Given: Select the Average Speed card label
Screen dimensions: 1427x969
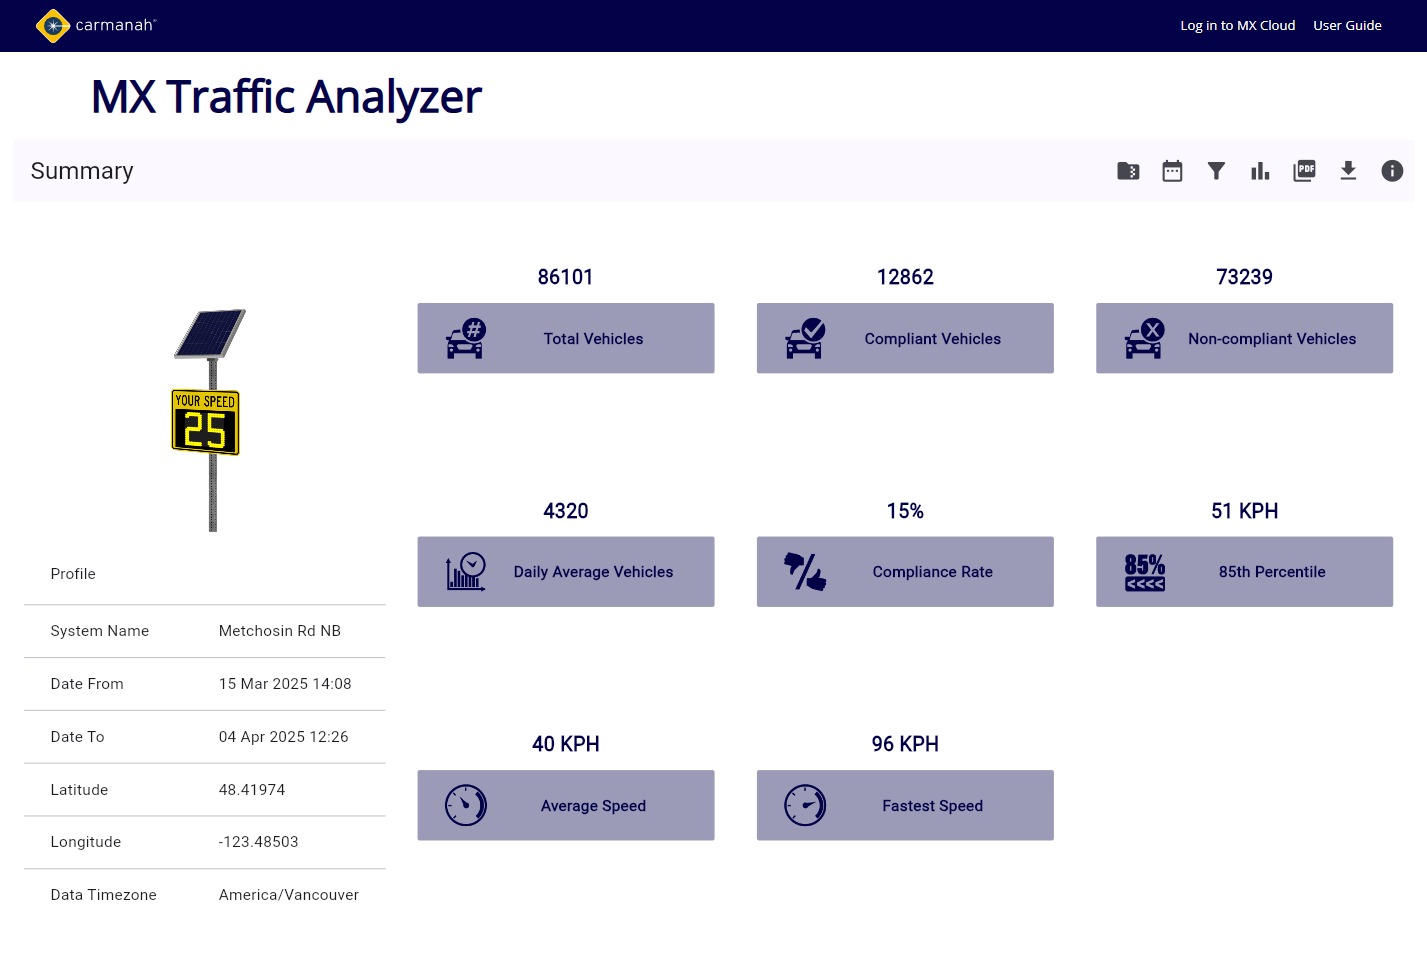Looking at the screenshot, I should 593,806.
